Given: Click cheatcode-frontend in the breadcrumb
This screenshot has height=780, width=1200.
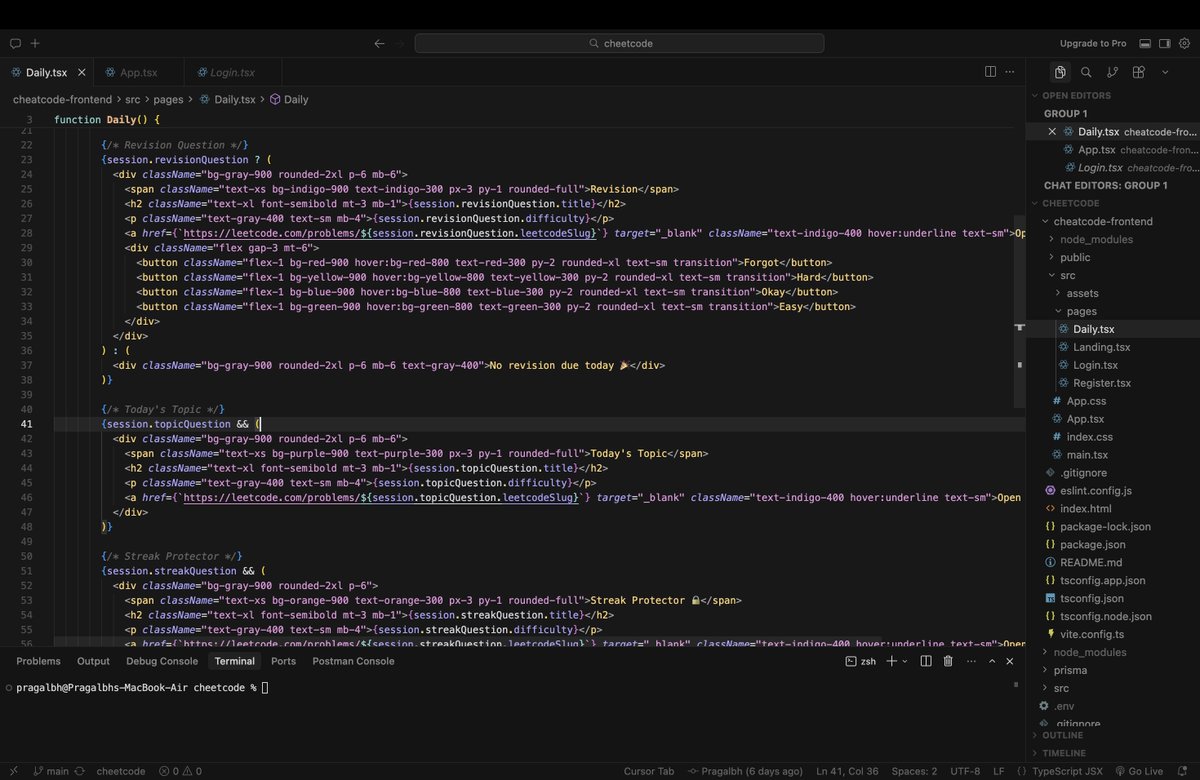Looking at the screenshot, I should [x=64, y=99].
